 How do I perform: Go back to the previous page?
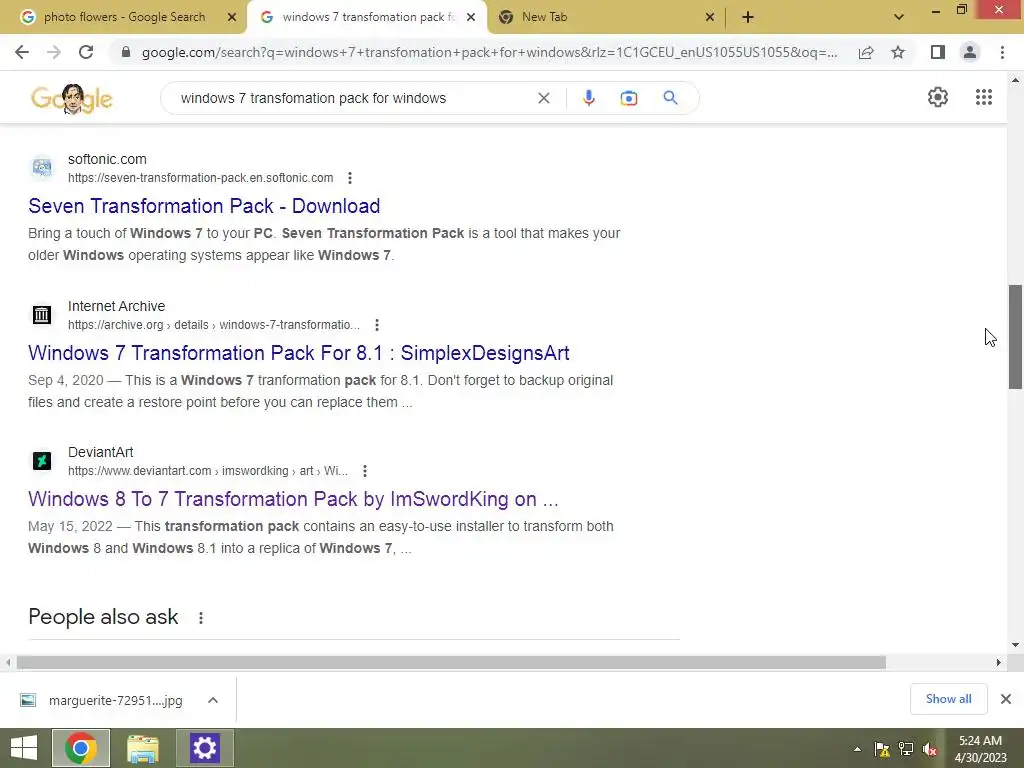22,52
